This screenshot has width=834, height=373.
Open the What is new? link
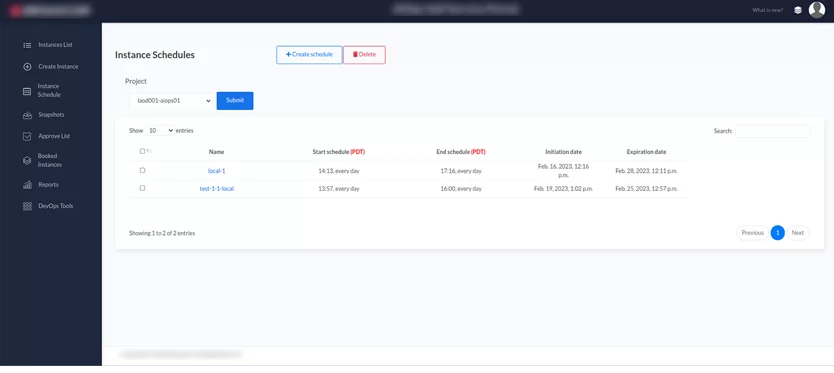[x=768, y=10]
